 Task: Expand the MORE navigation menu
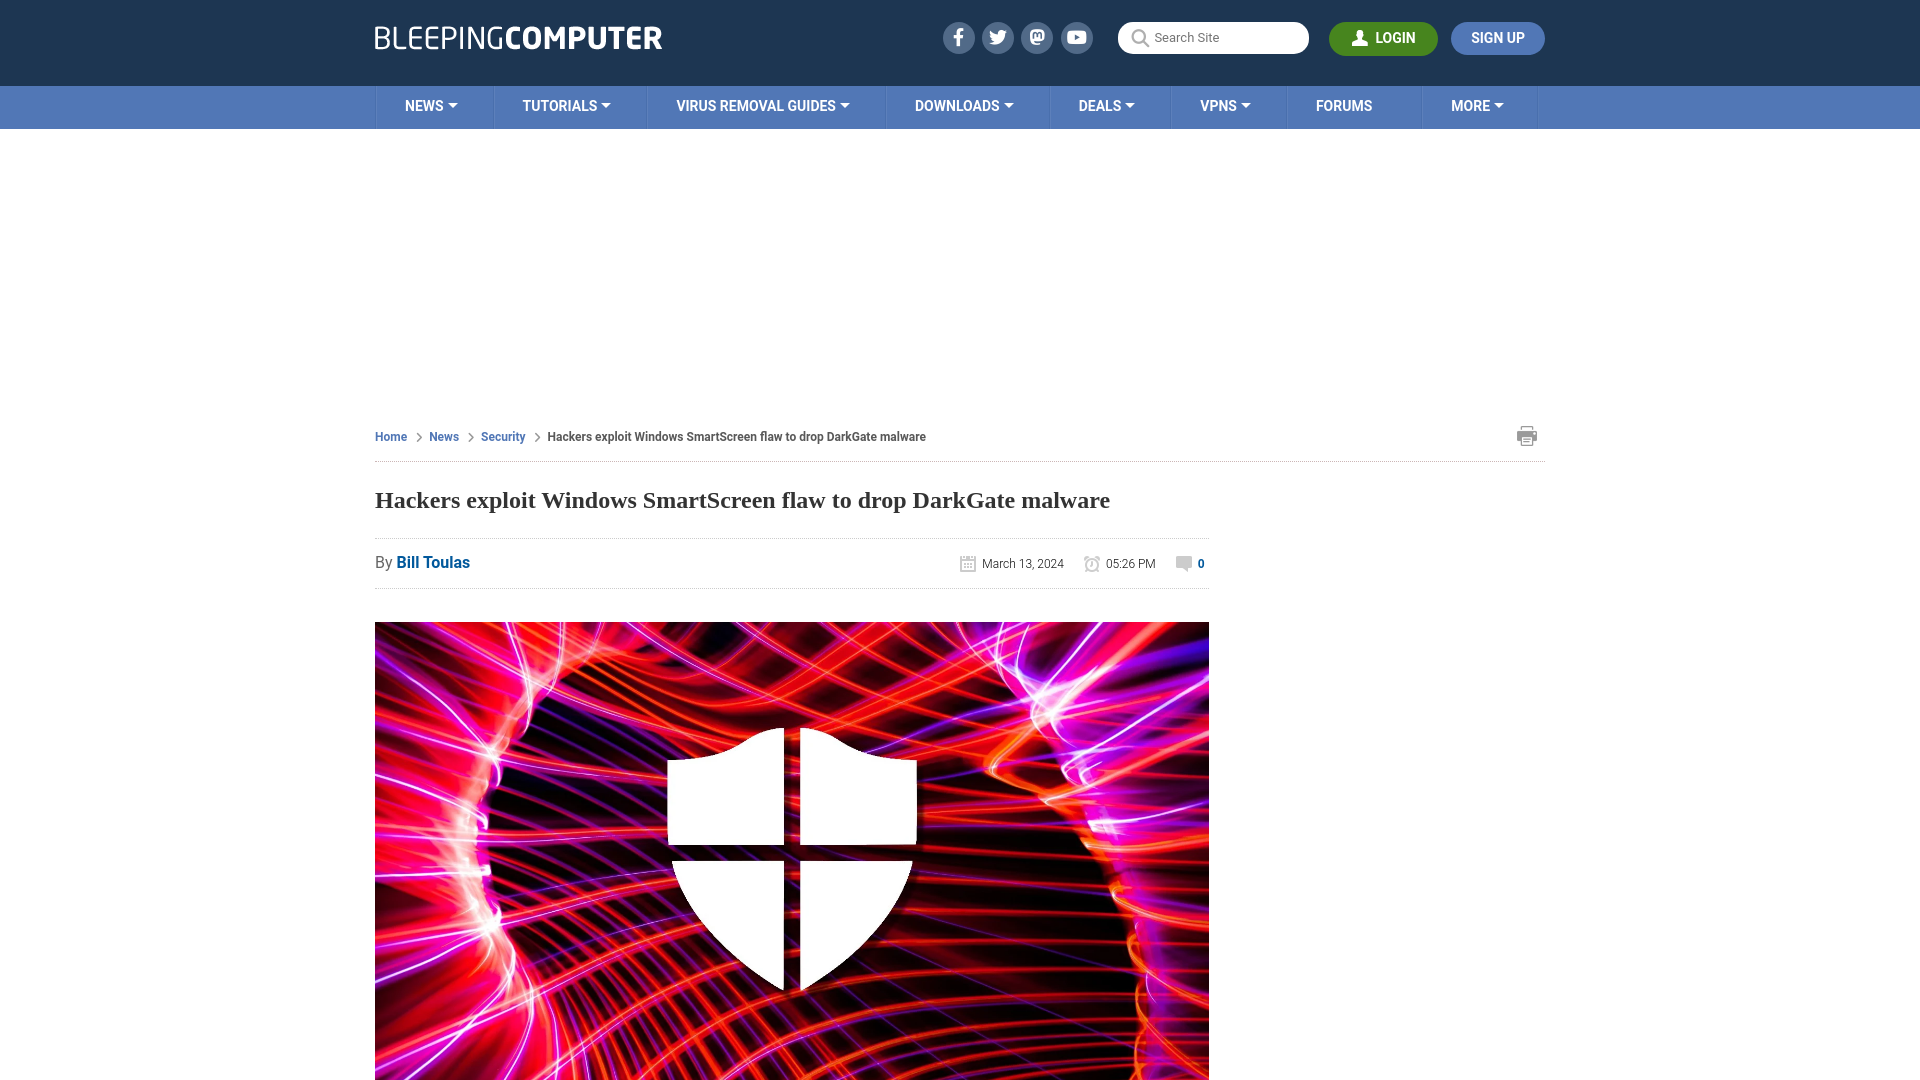pyautogui.click(x=1477, y=105)
